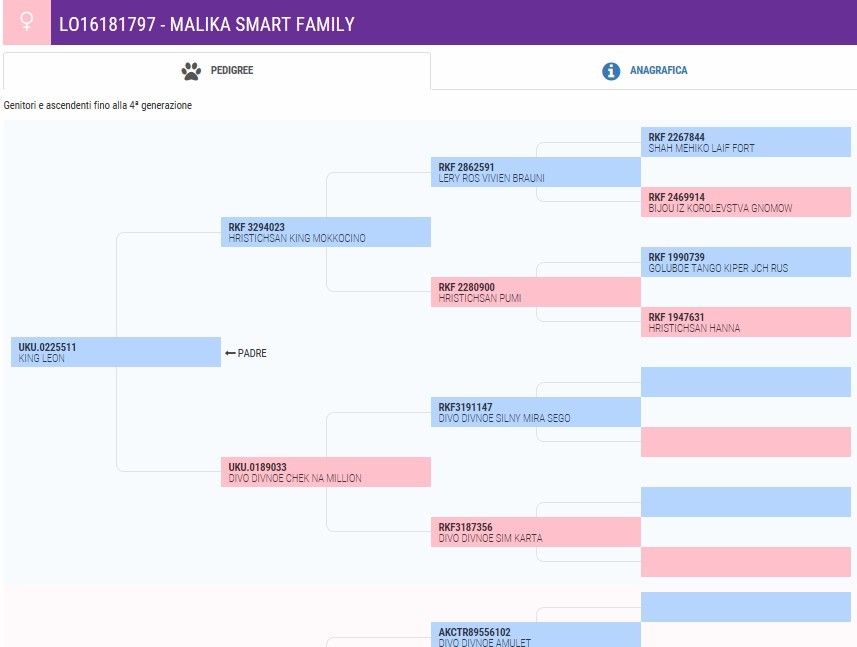Open DIVO DIVNOE AMULET entry
Image resolution: width=857 pixels, height=647 pixels.
coord(536,635)
